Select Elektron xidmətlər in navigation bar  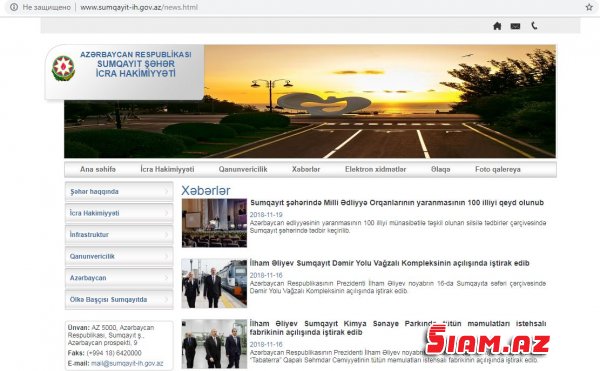[375, 169]
